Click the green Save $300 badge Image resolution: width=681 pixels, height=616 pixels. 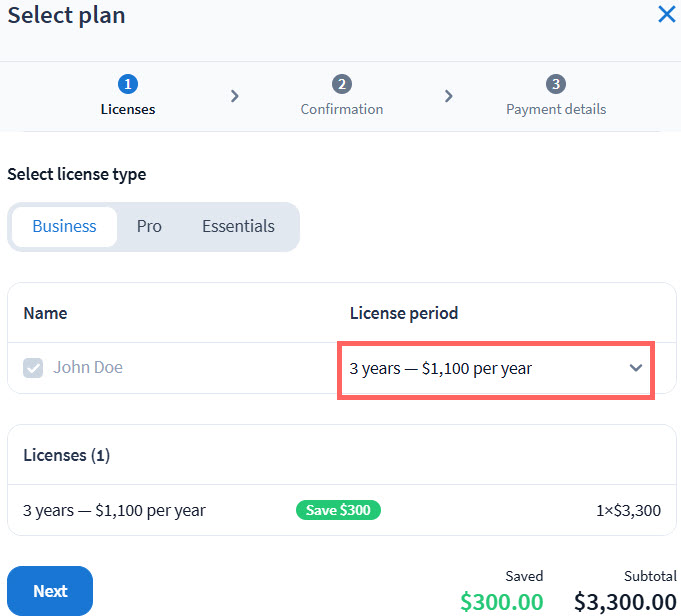338,510
